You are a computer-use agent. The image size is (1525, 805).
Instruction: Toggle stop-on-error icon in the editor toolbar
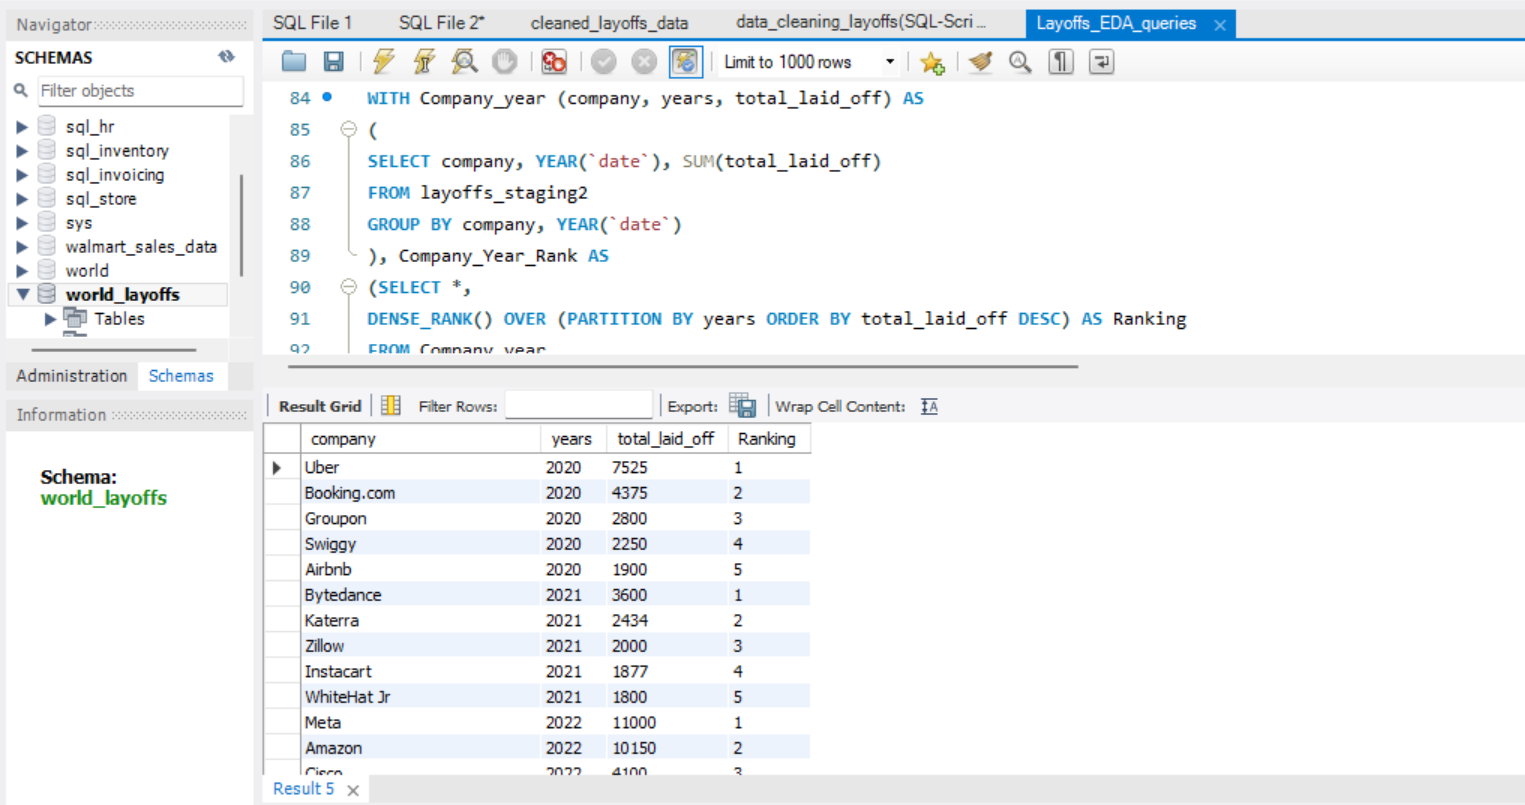[x=554, y=62]
